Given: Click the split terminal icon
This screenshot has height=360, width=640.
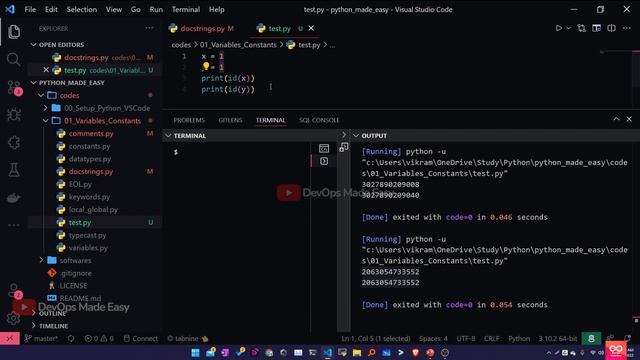Looking at the screenshot, I should pos(344,147).
